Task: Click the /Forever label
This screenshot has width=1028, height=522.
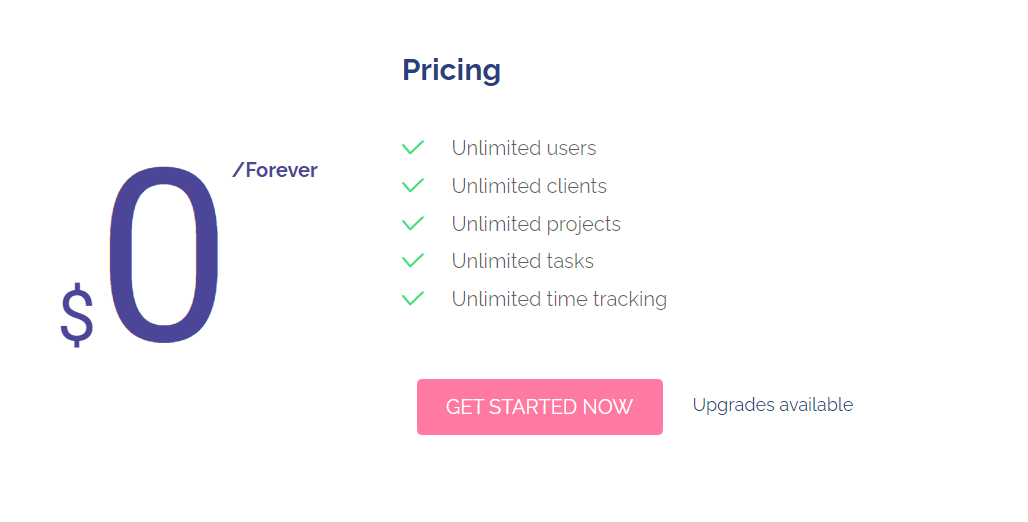Action: [x=275, y=170]
